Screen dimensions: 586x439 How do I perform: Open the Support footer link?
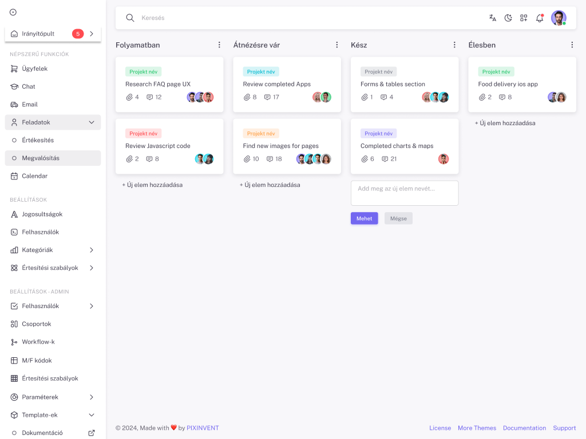pos(564,428)
